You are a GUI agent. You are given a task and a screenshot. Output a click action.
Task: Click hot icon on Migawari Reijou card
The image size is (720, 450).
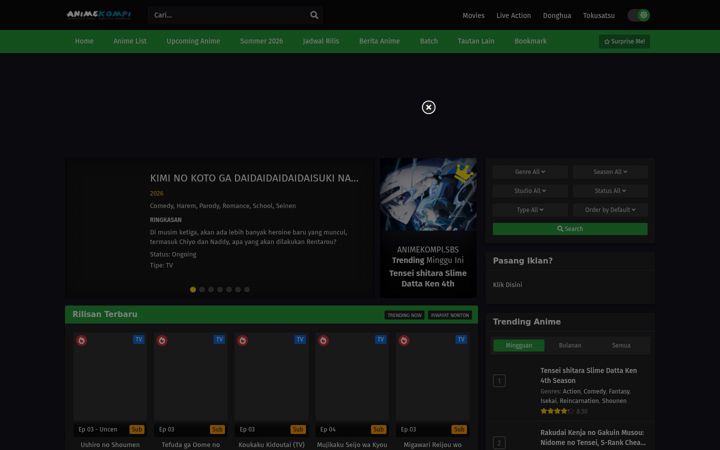point(404,340)
